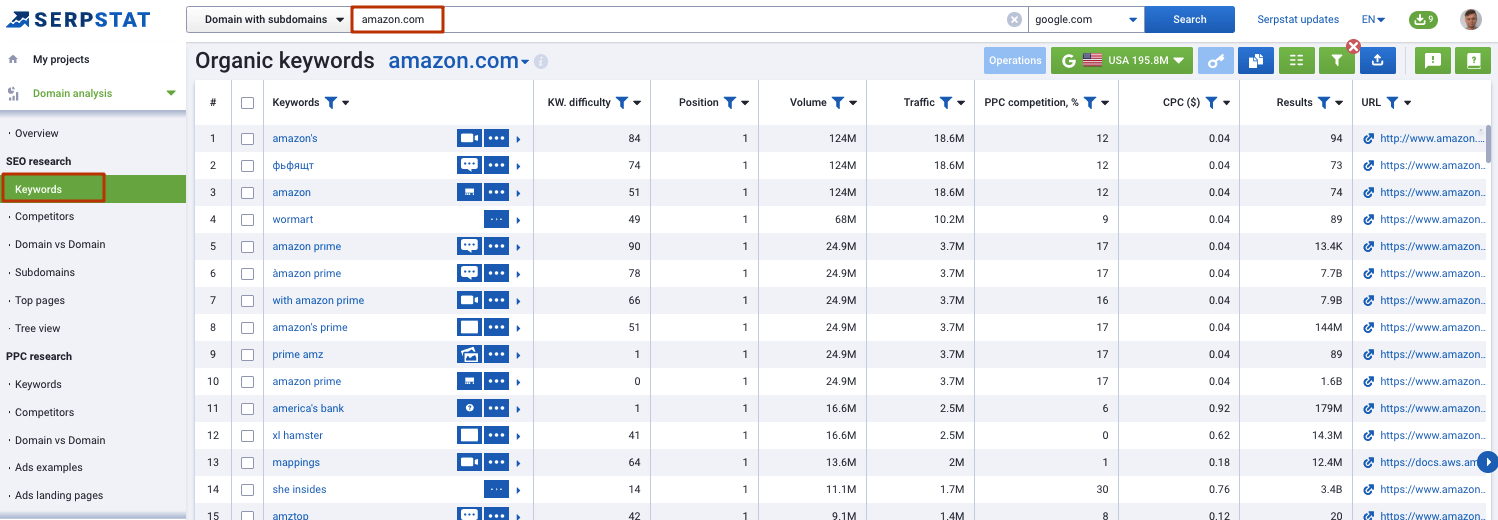The height and width of the screenshot is (520, 1498).
Task: Click the SERPSTAT logo
Action: (77, 19)
